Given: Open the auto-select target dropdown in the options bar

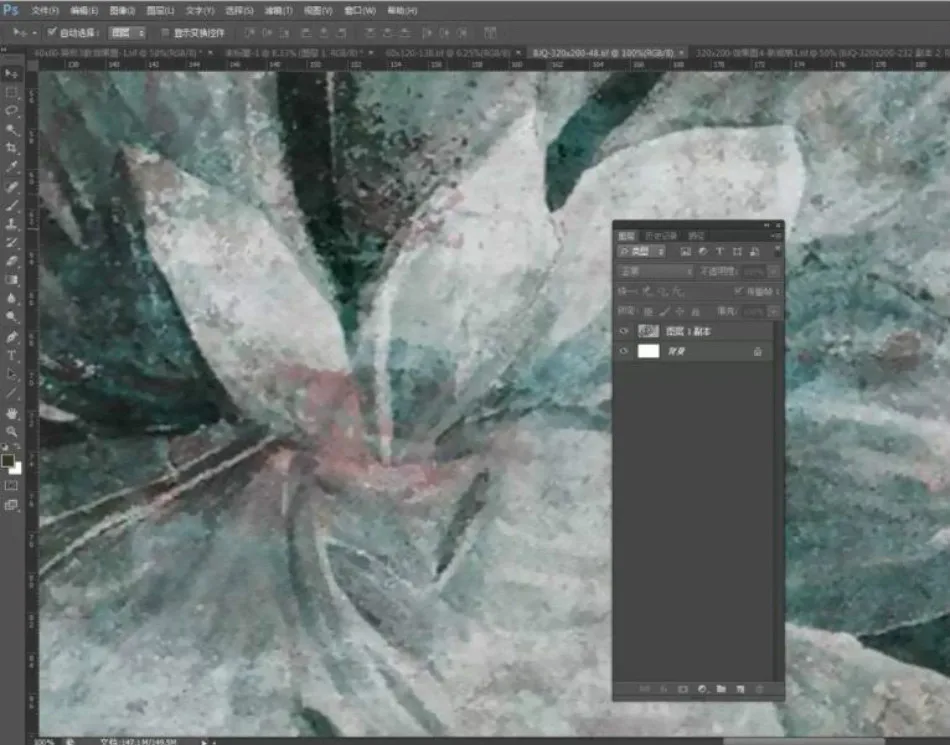Looking at the screenshot, I should (x=127, y=33).
